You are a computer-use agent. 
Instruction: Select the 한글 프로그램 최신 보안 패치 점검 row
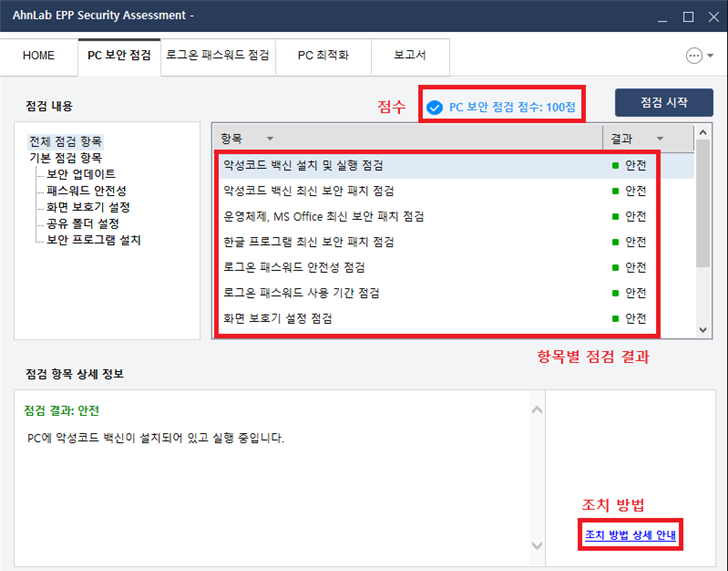tap(309, 242)
